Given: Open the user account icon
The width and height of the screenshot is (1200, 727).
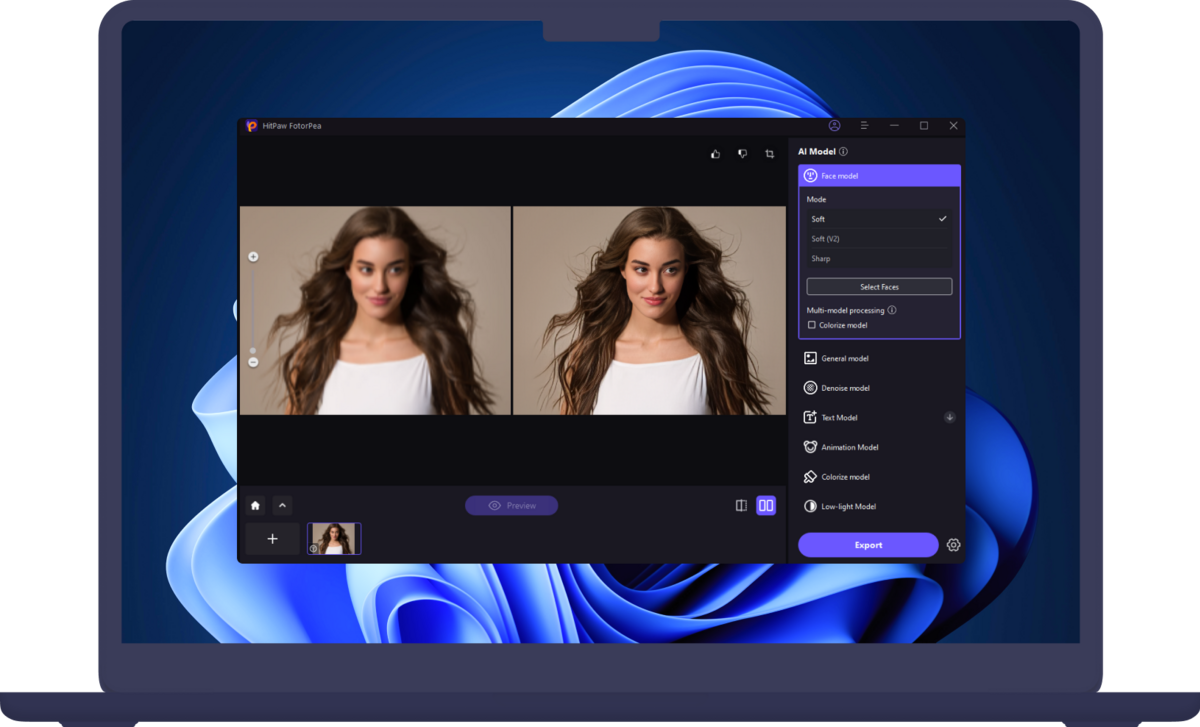Looking at the screenshot, I should coord(835,126).
